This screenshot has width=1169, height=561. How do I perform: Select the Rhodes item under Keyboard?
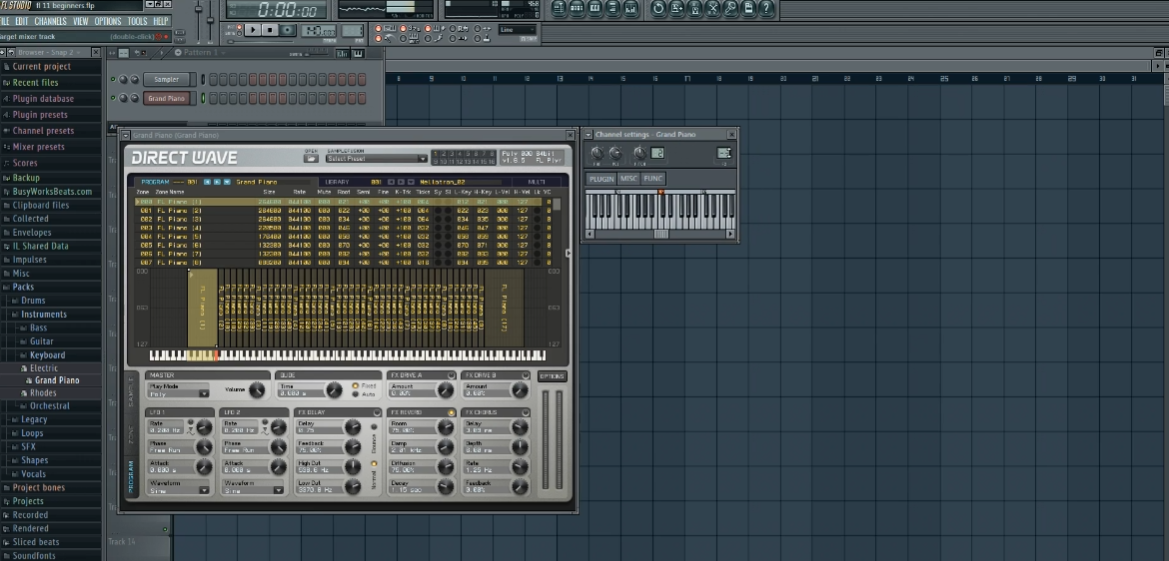pyautogui.click(x=42, y=393)
